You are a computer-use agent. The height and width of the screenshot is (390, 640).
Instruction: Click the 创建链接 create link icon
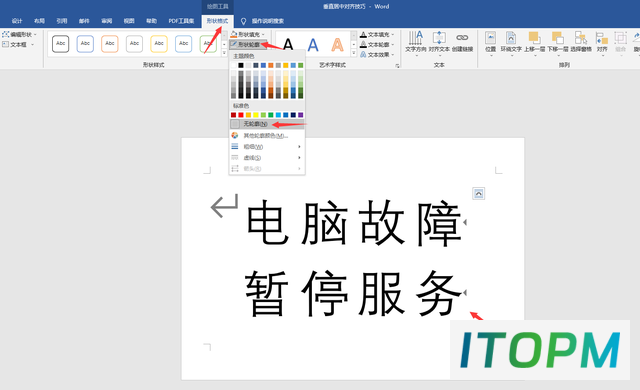coord(462,42)
